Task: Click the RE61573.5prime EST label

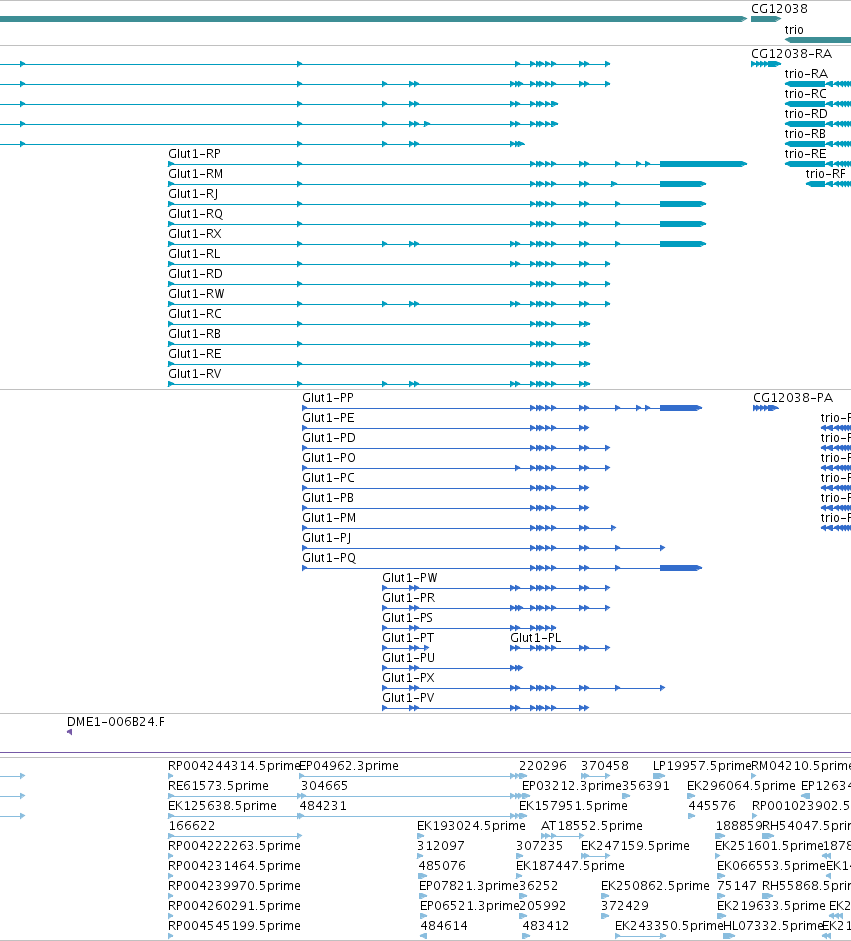Action: click(218, 786)
